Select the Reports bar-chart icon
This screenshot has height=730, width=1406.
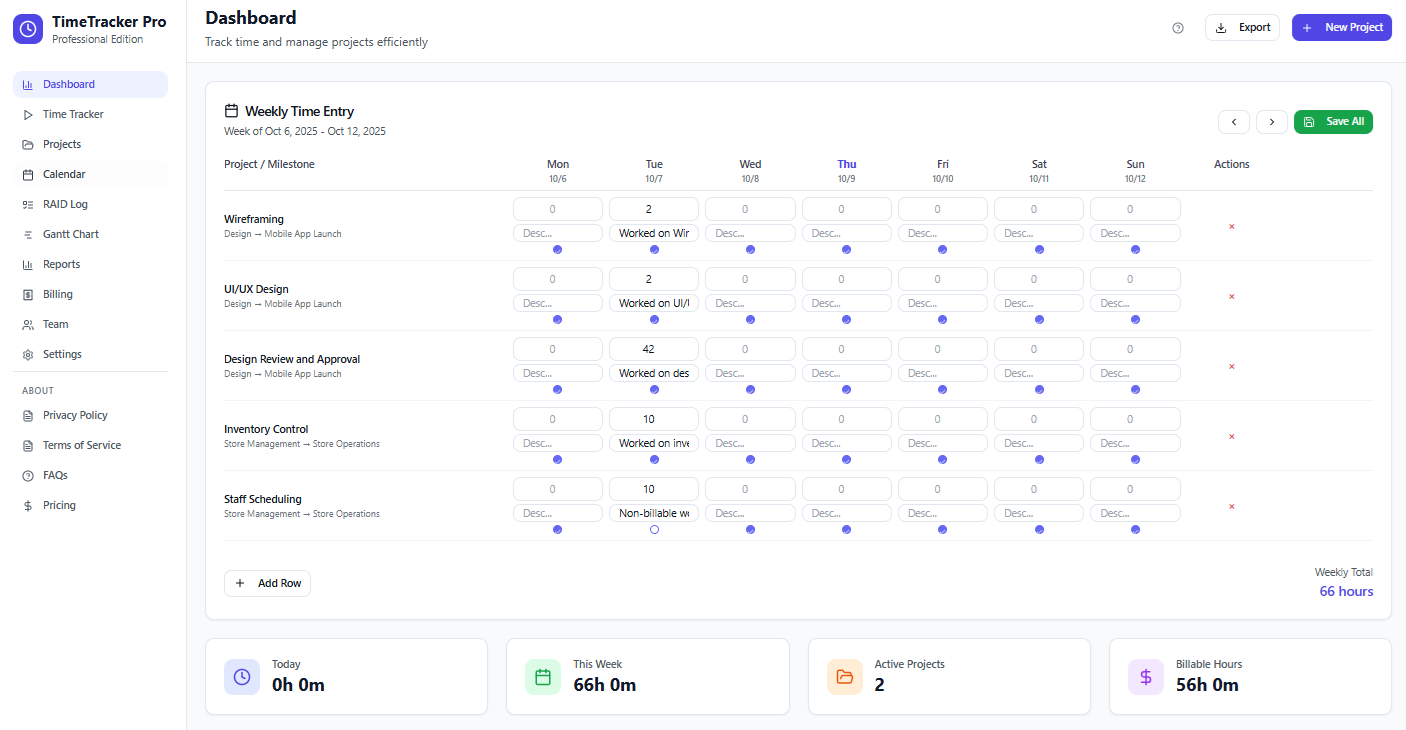pos(29,264)
